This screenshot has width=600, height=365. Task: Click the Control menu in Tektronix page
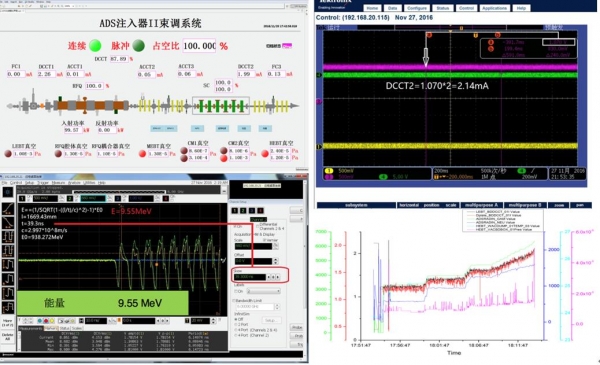pyautogui.click(x=466, y=8)
